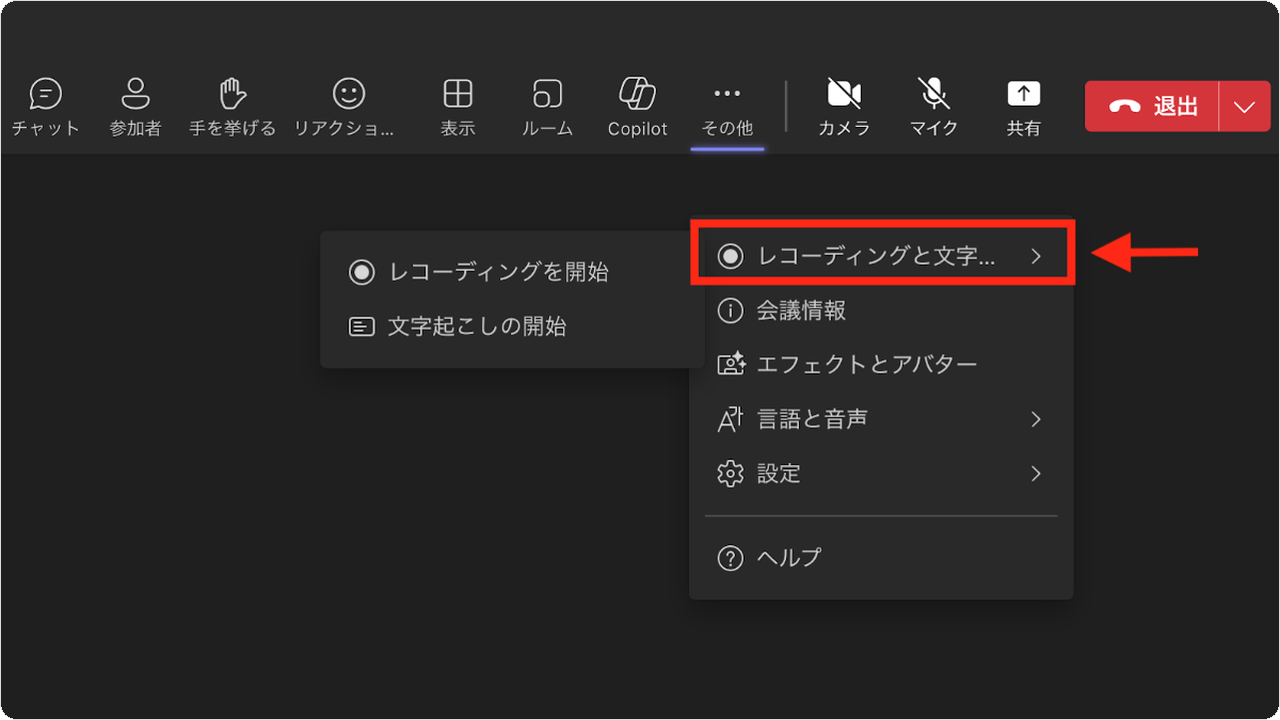Click the question mark icon beside ヘルプ
This screenshot has width=1280, height=720.
pos(731,558)
